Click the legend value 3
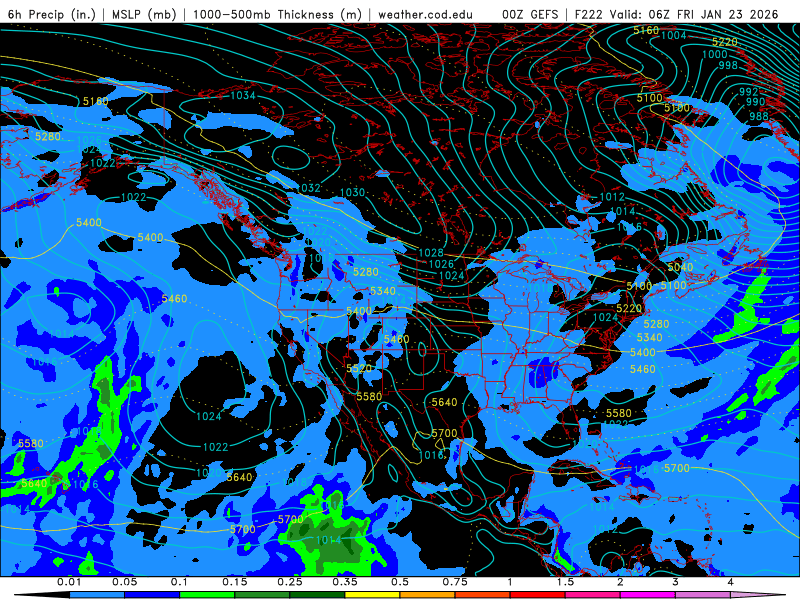The image size is (800, 600). click(x=676, y=582)
